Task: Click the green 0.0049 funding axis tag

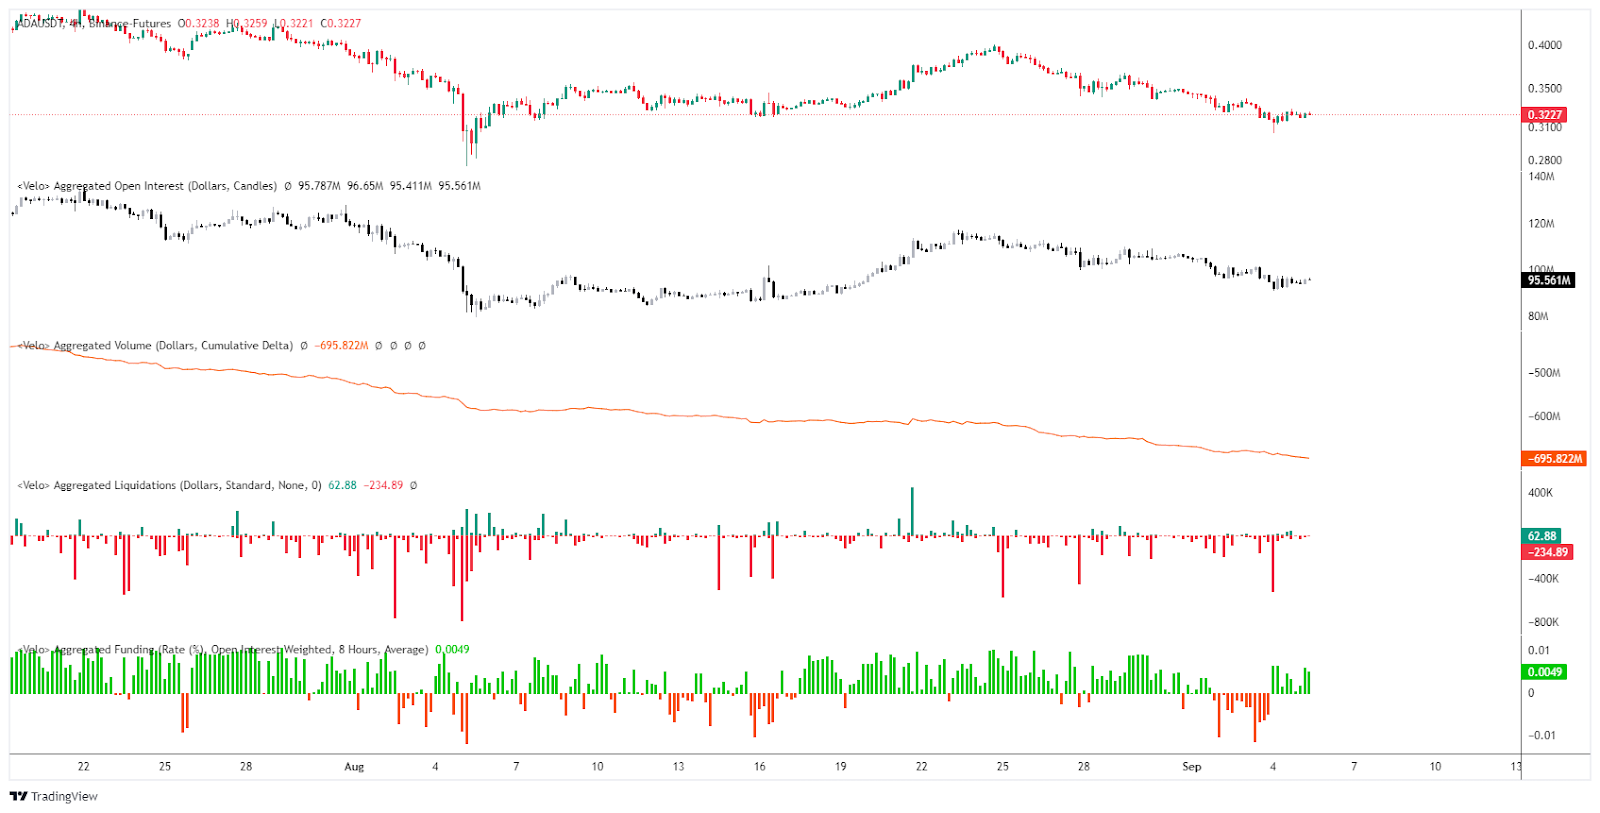Action: (1545, 672)
